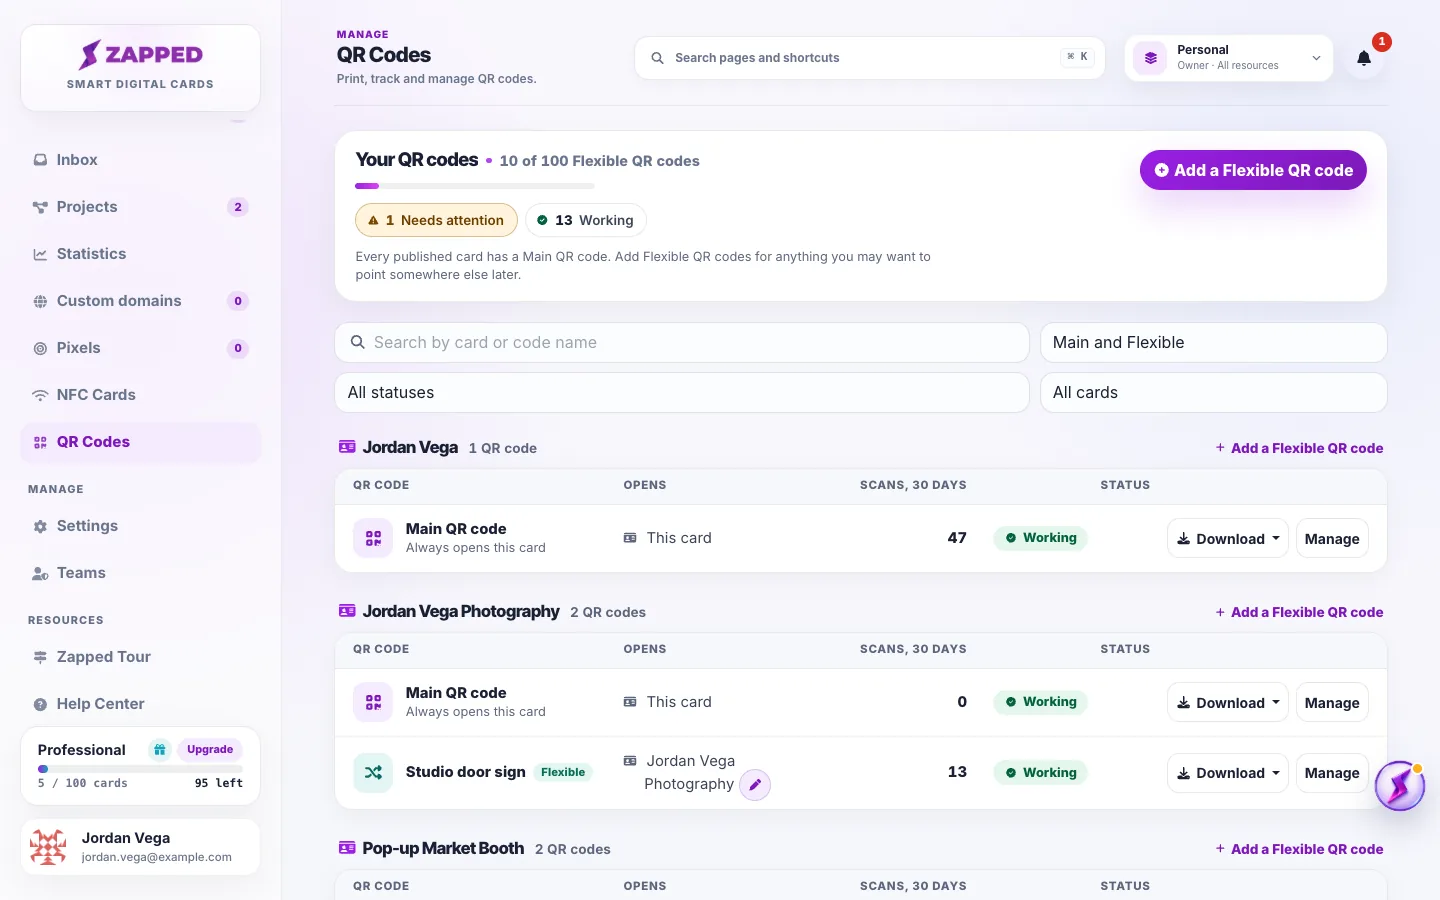Filter by the 1 Needs attention chip
1440x900 pixels.
click(436, 220)
